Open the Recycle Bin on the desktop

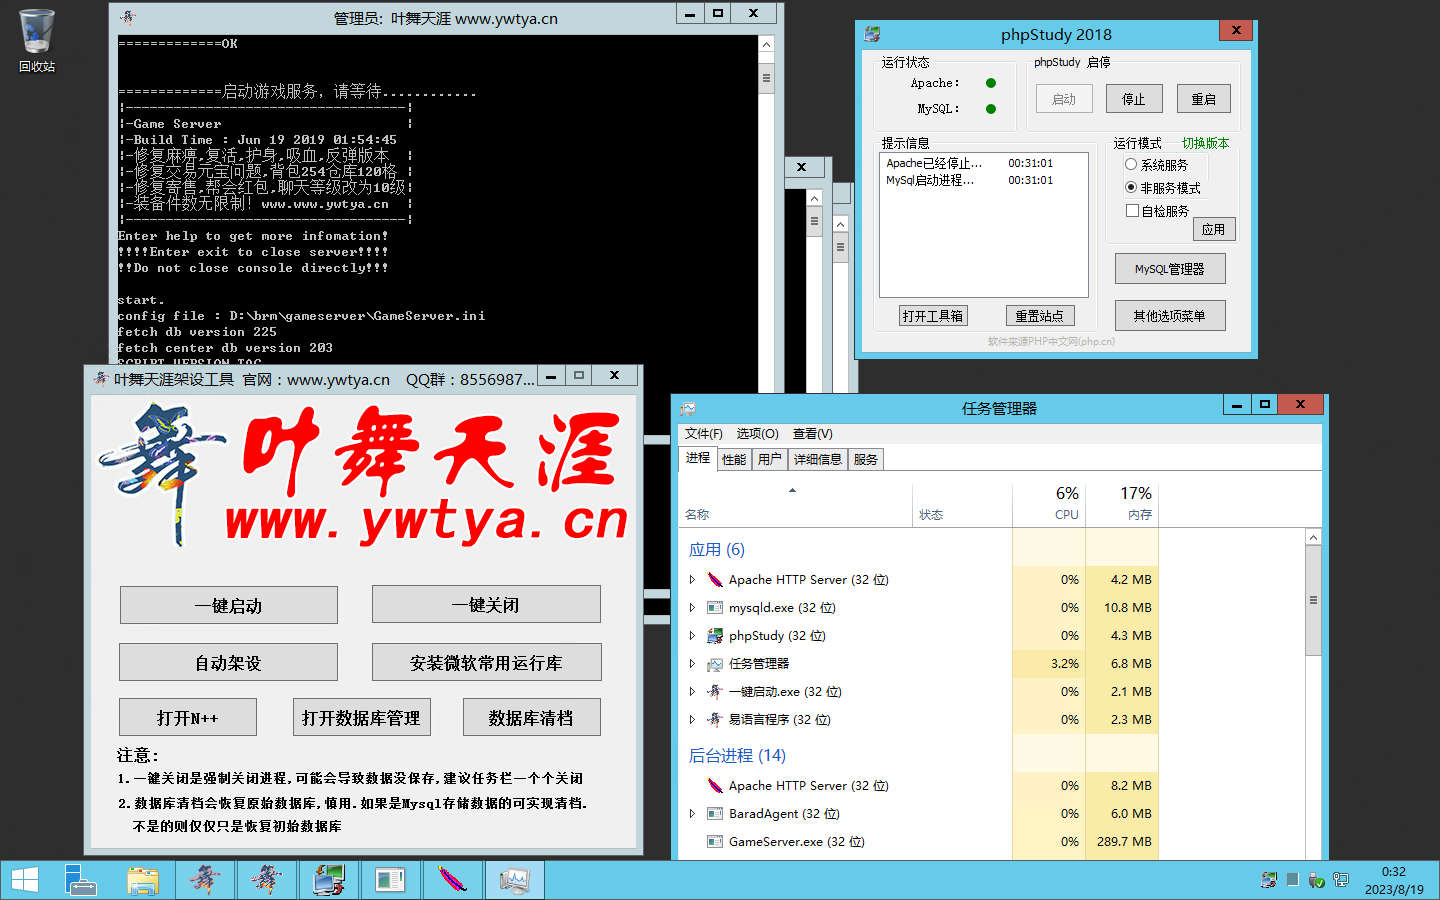37,40
